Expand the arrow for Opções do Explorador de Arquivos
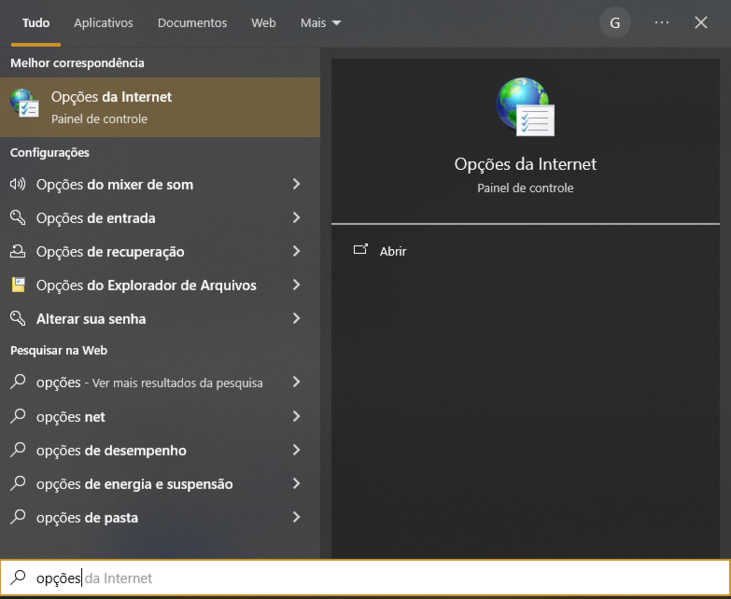Image resolution: width=731 pixels, height=599 pixels. [x=297, y=285]
